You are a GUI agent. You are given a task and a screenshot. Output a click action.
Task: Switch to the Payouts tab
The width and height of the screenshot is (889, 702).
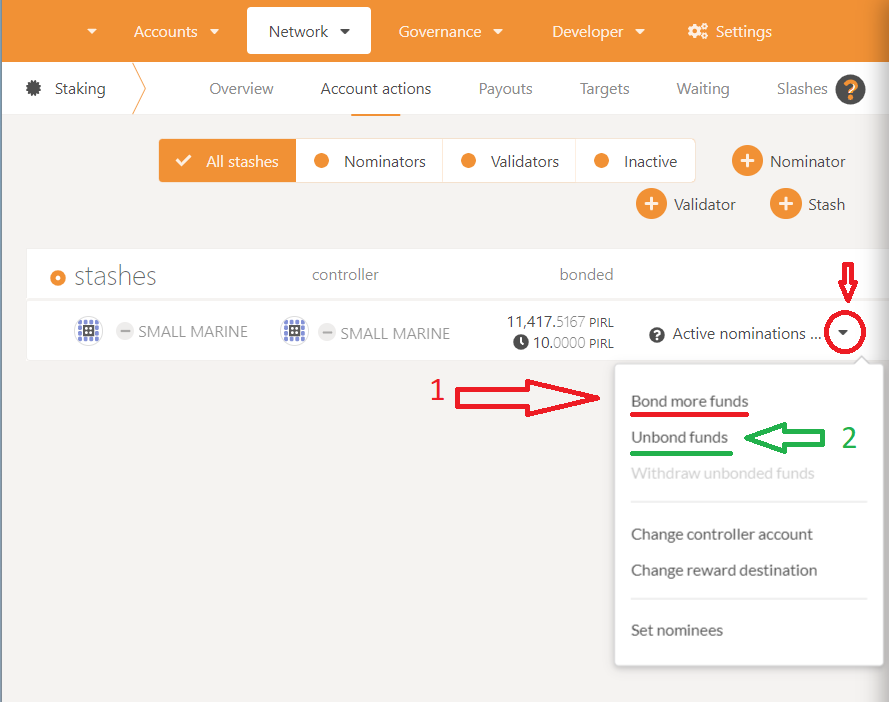[505, 89]
